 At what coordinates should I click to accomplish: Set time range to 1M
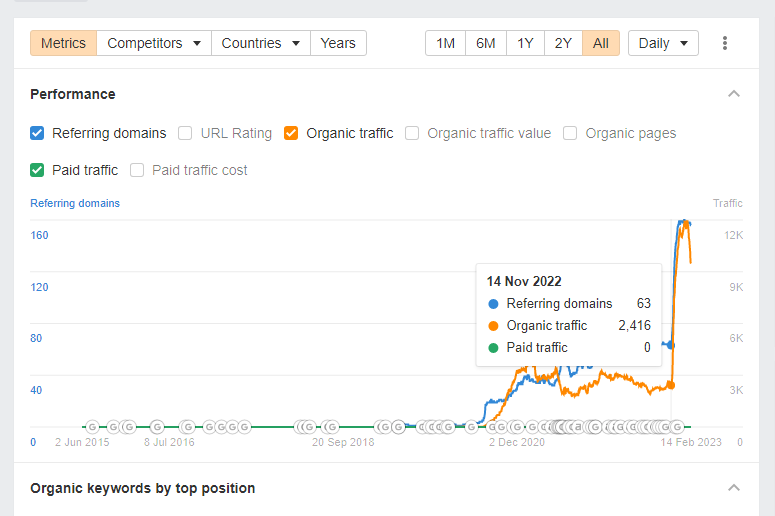[446, 43]
